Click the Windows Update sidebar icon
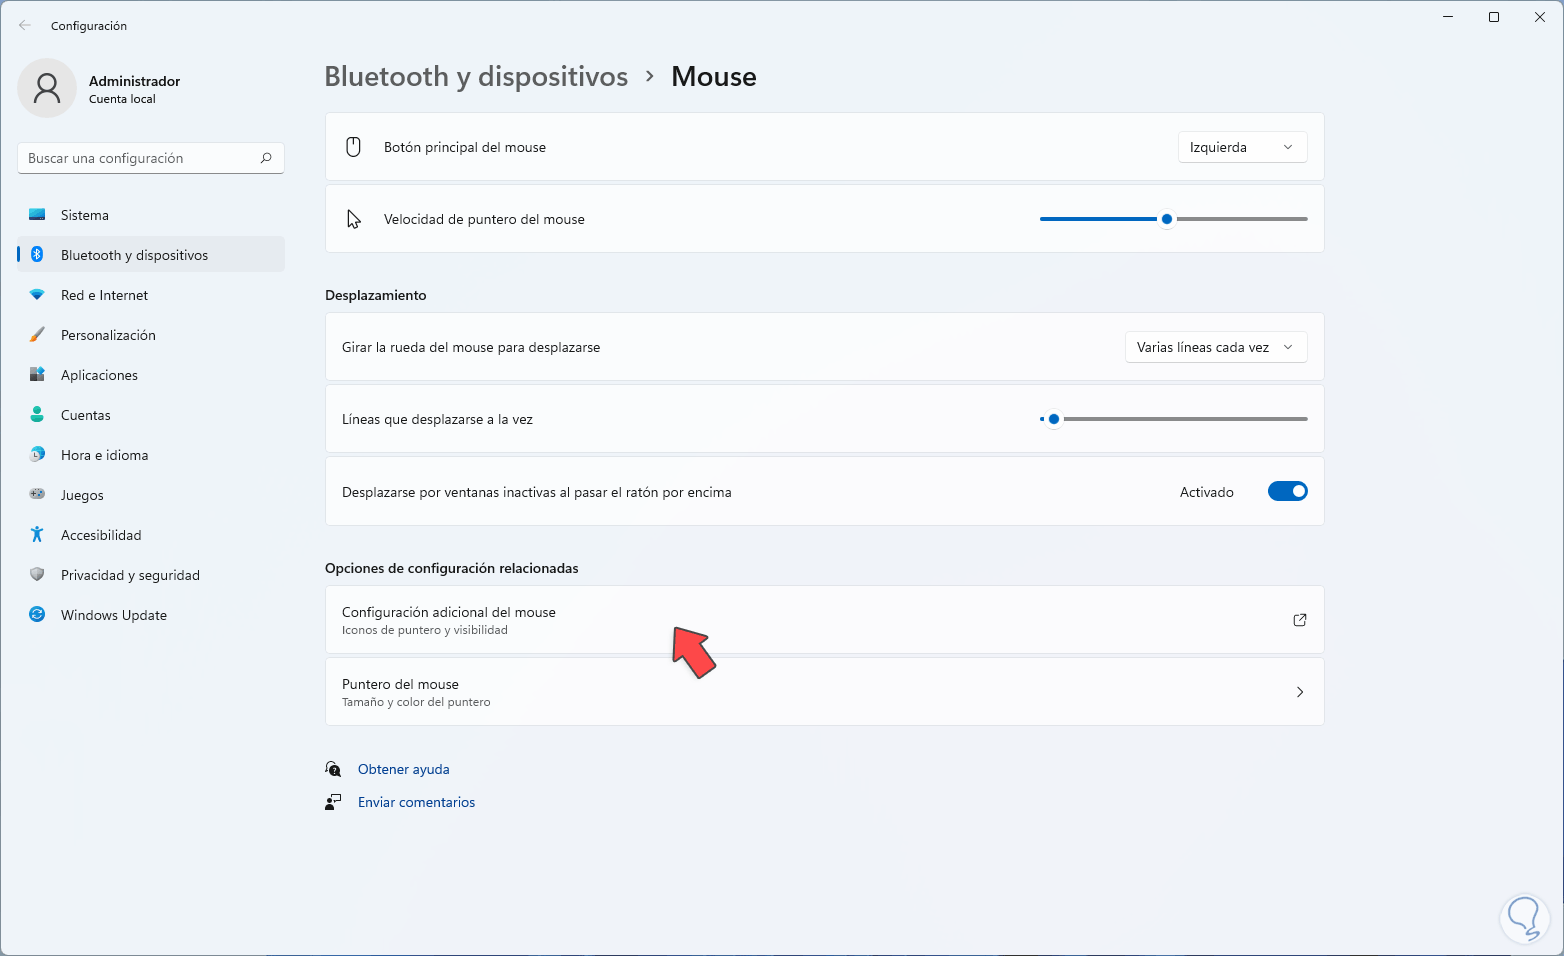This screenshot has width=1564, height=956. pyautogui.click(x=37, y=615)
